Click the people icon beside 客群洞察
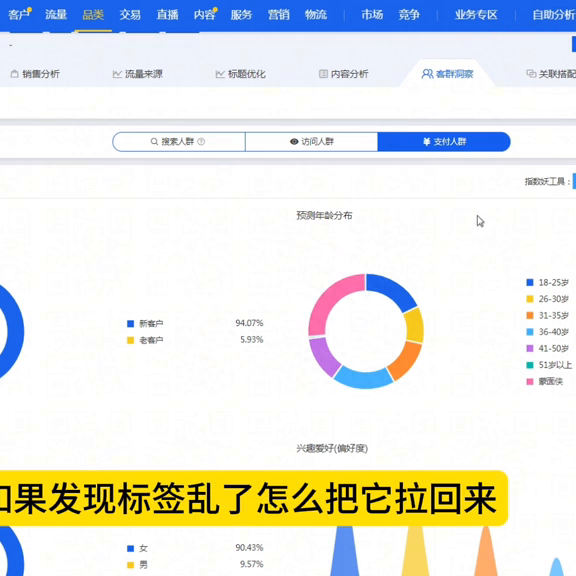Image resolution: width=576 pixels, height=576 pixels. (427, 74)
